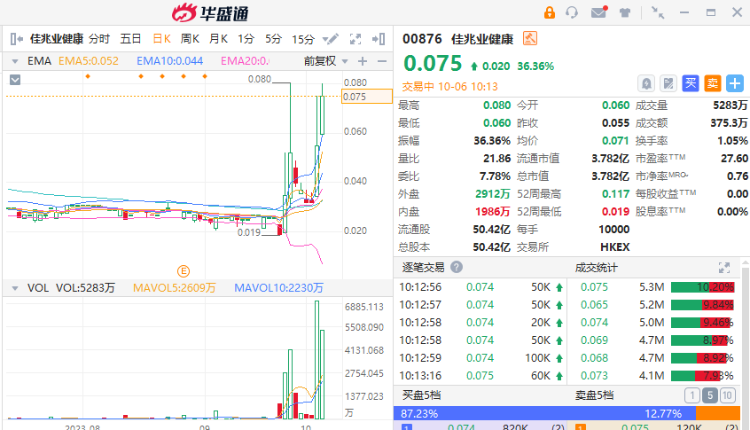Click the stock code 00876
This screenshot has width=750, height=430.
[422, 39]
